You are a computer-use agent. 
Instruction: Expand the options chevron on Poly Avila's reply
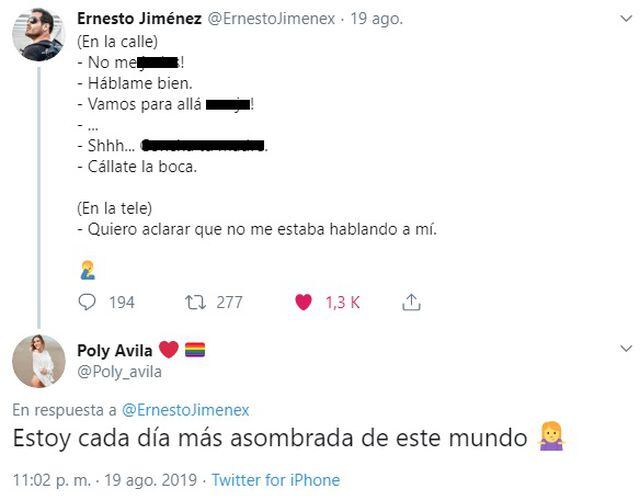click(625, 349)
